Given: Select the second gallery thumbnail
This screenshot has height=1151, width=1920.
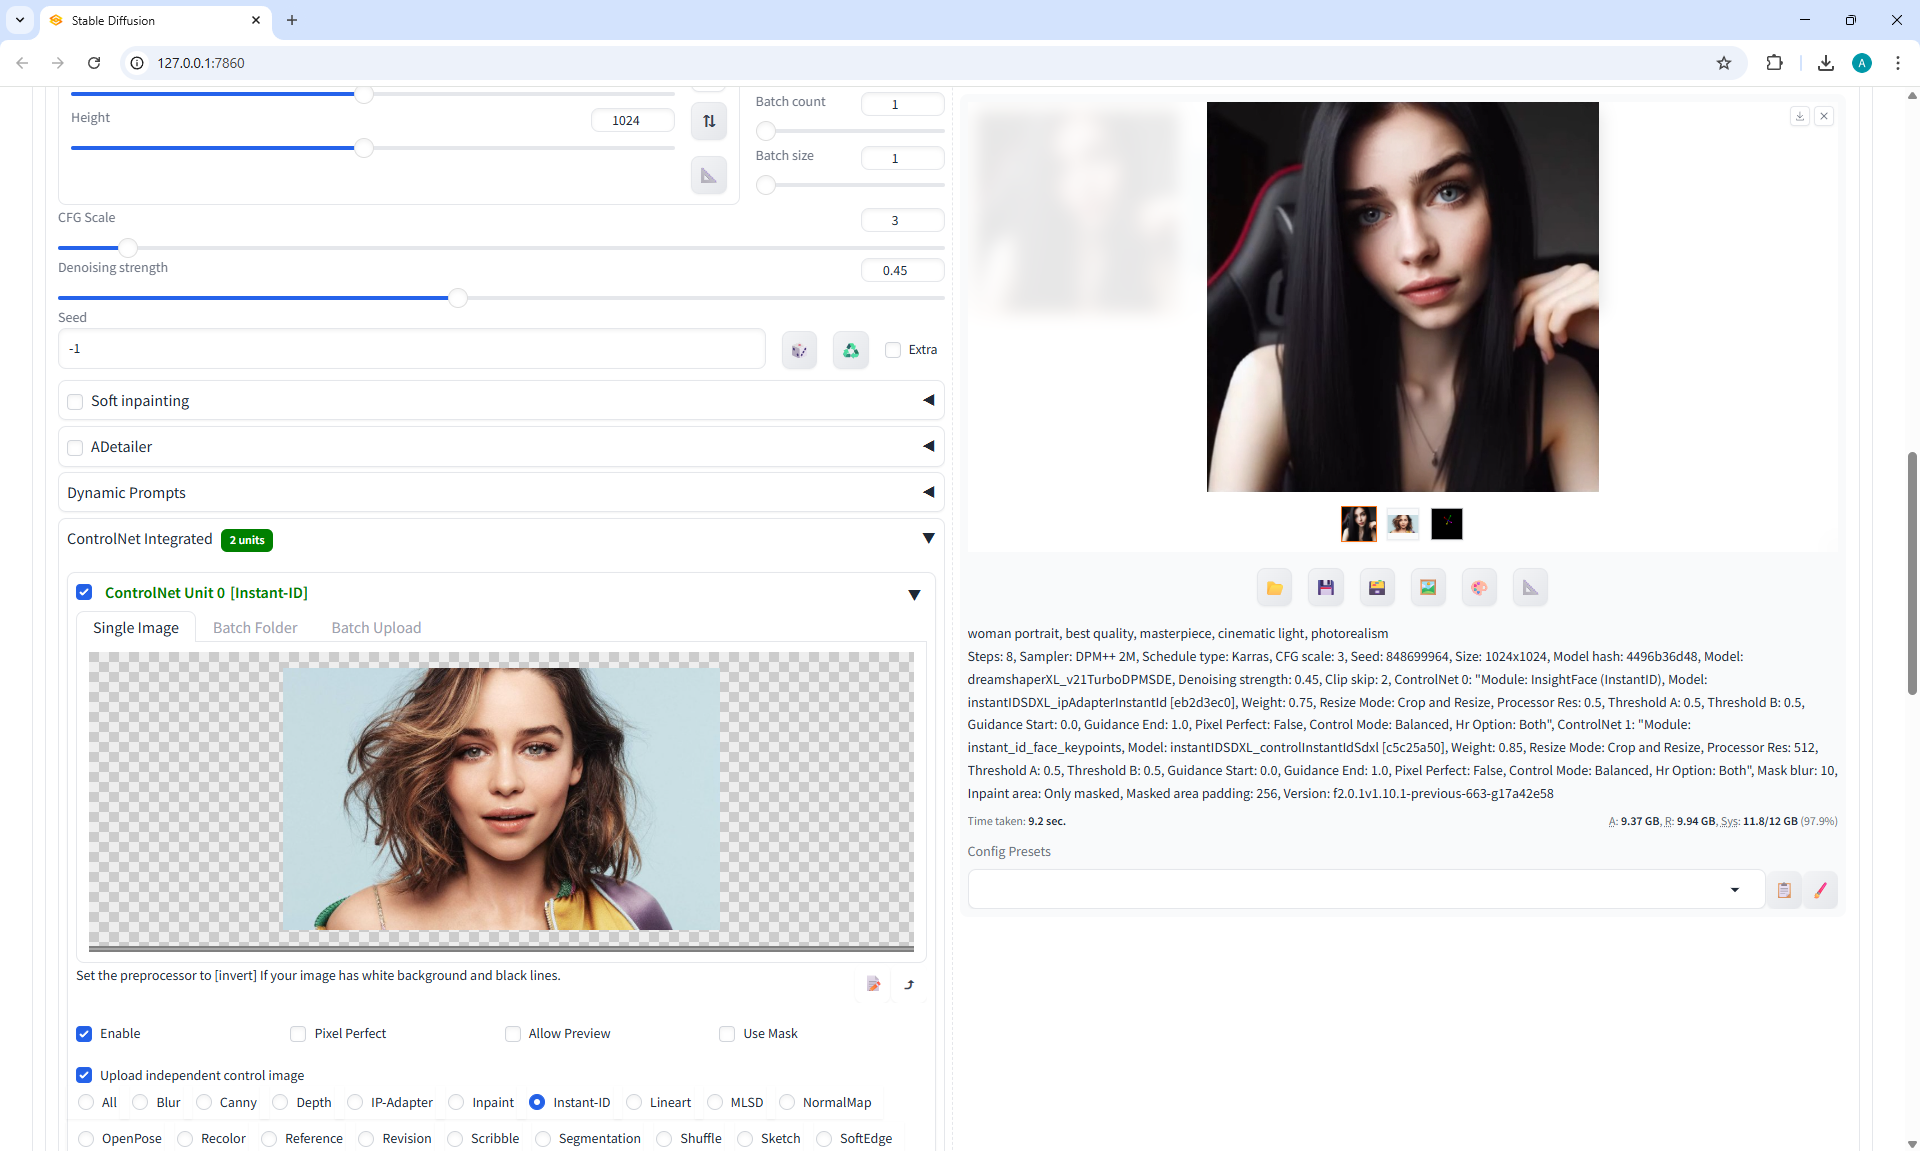Looking at the screenshot, I should [x=1402, y=524].
